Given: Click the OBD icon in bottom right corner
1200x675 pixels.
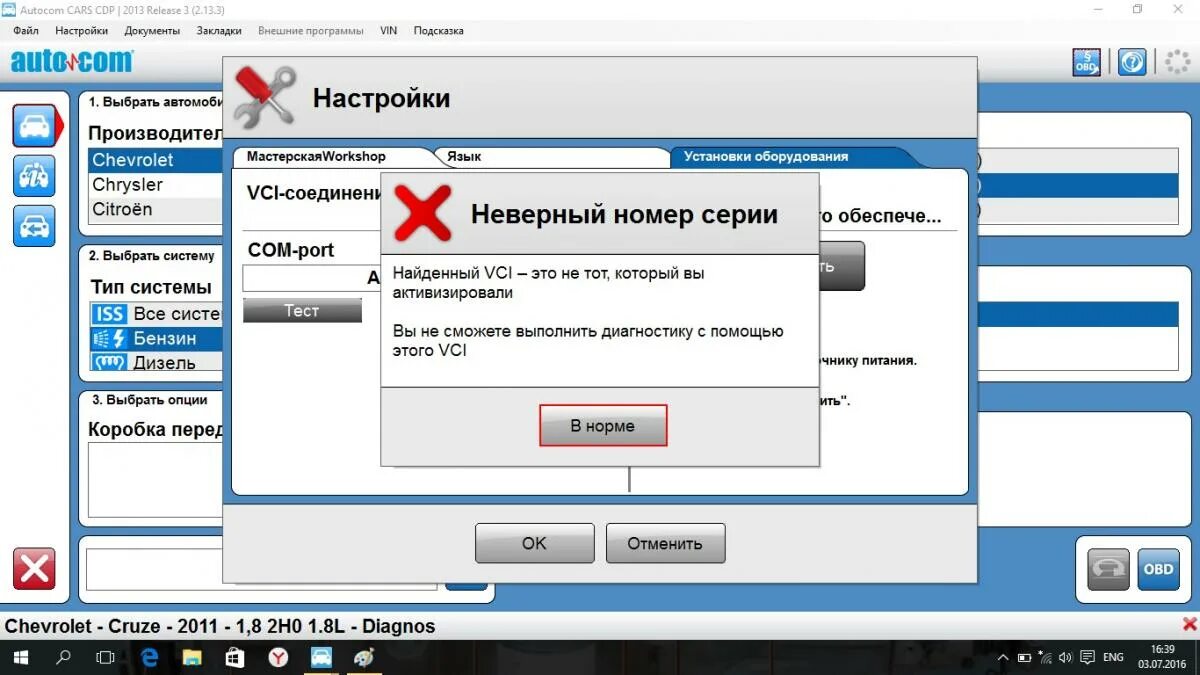Looking at the screenshot, I should tap(1157, 569).
